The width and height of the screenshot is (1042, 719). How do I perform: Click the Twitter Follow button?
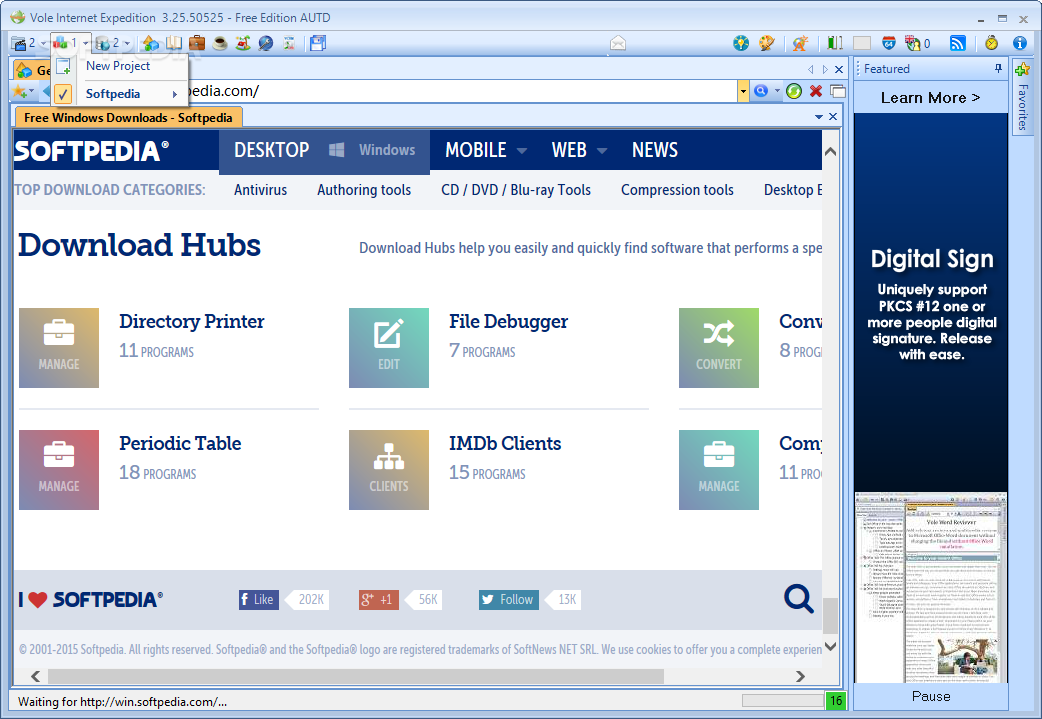pos(508,599)
